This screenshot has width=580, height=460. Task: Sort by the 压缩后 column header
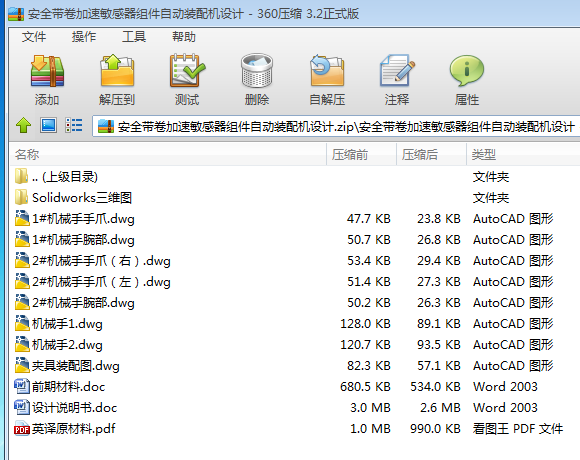pyautogui.click(x=431, y=154)
